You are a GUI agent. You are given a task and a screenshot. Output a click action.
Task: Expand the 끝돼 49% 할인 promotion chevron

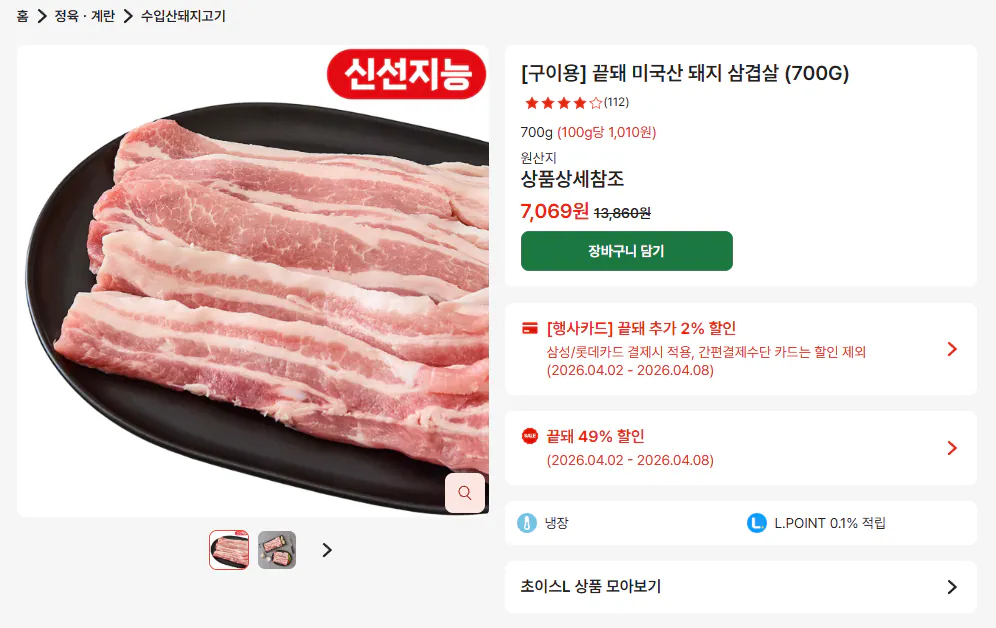[951, 448]
